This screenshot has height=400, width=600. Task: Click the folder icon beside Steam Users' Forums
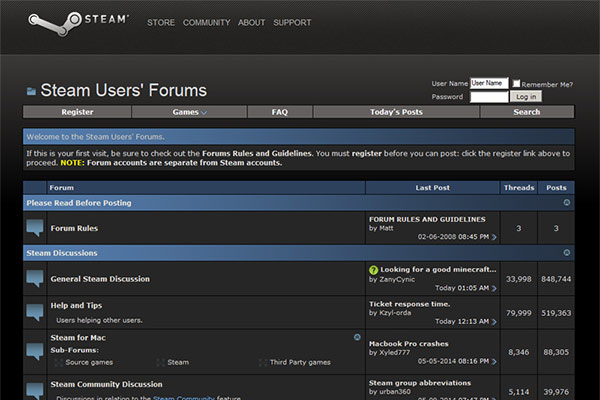click(x=31, y=91)
